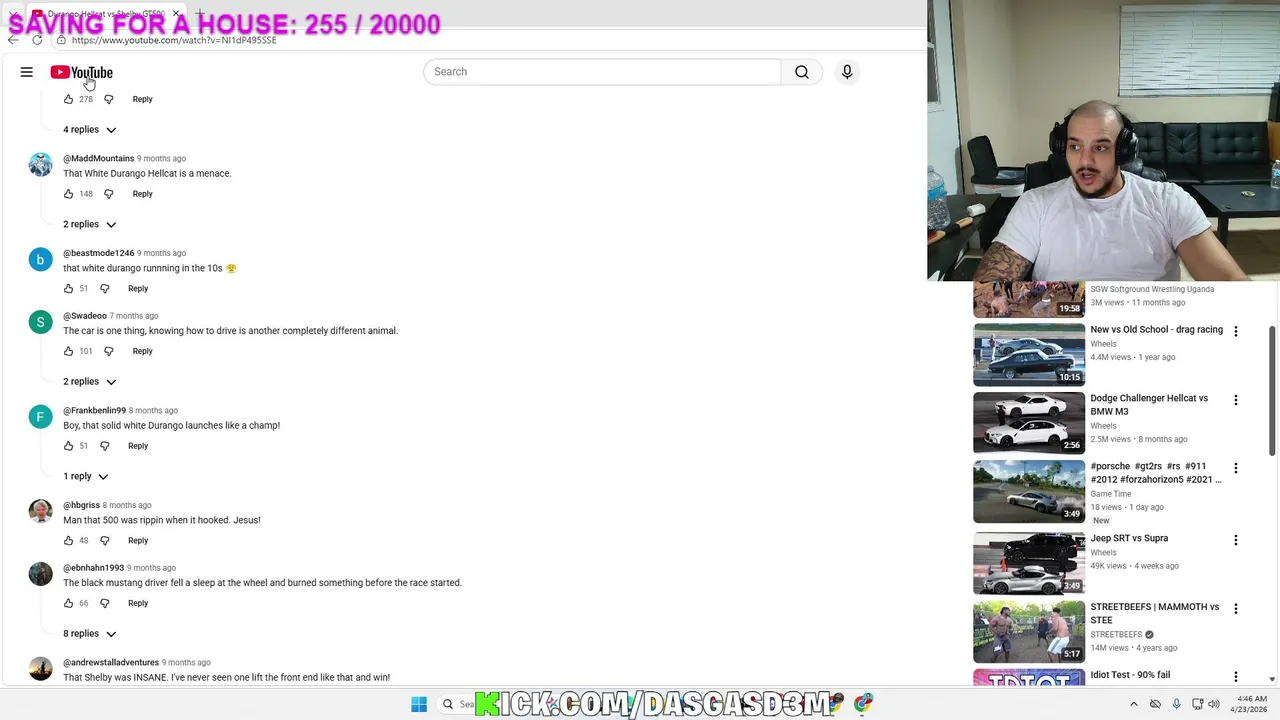This screenshot has height=720, width=1280.
Task: Click the browser address bar URL
Action: coord(174,40)
